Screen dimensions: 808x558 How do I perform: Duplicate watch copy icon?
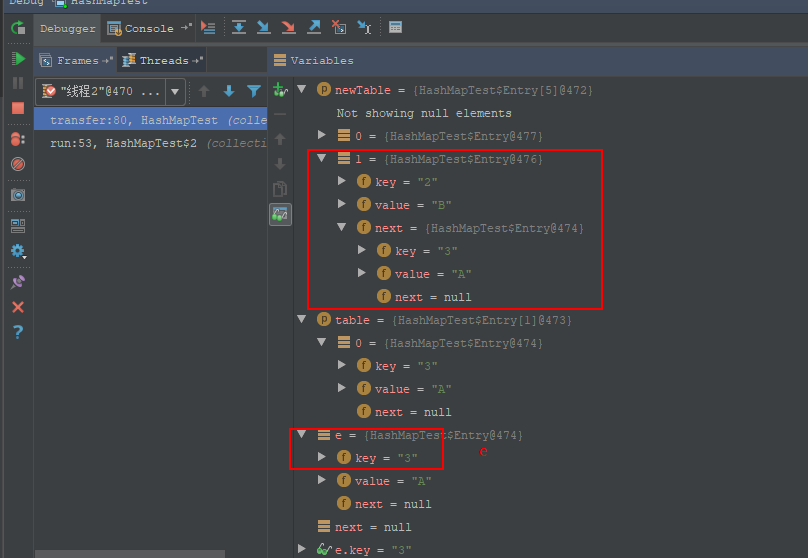pos(280,189)
